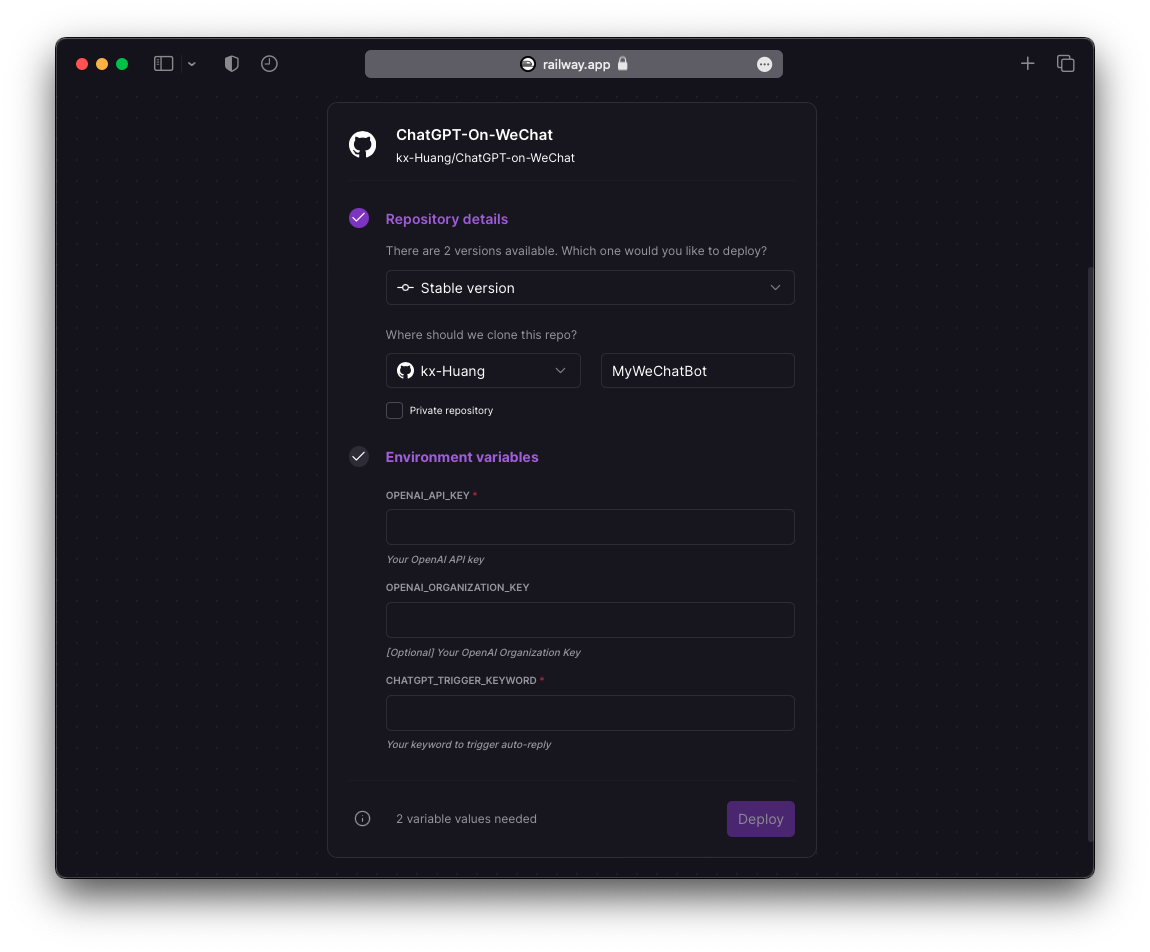Viewport: 1150px width, 952px height.
Task: Open the Stable version dropdown
Action: tap(590, 288)
